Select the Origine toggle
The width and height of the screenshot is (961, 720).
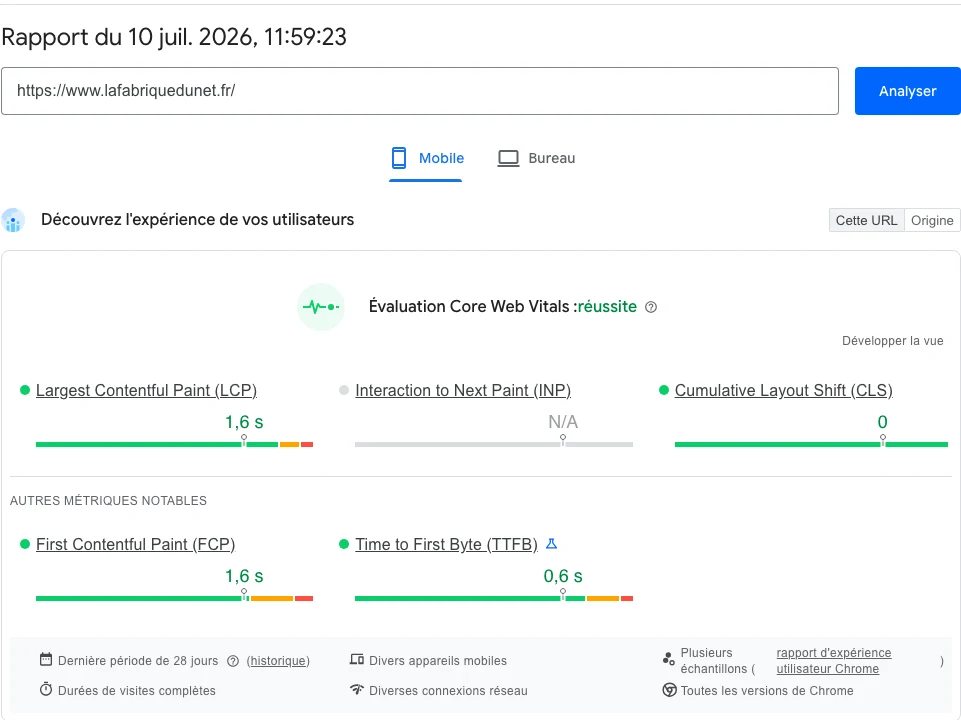(932, 220)
